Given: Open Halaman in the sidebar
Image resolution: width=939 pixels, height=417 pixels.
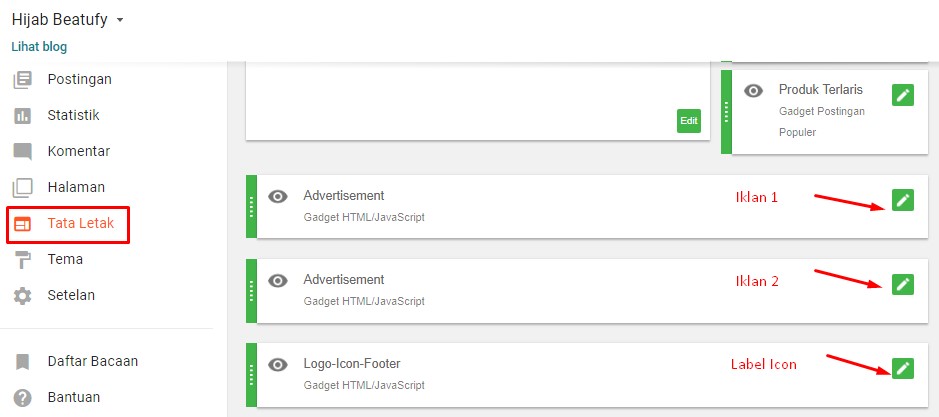Looking at the screenshot, I should [x=76, y=187].
